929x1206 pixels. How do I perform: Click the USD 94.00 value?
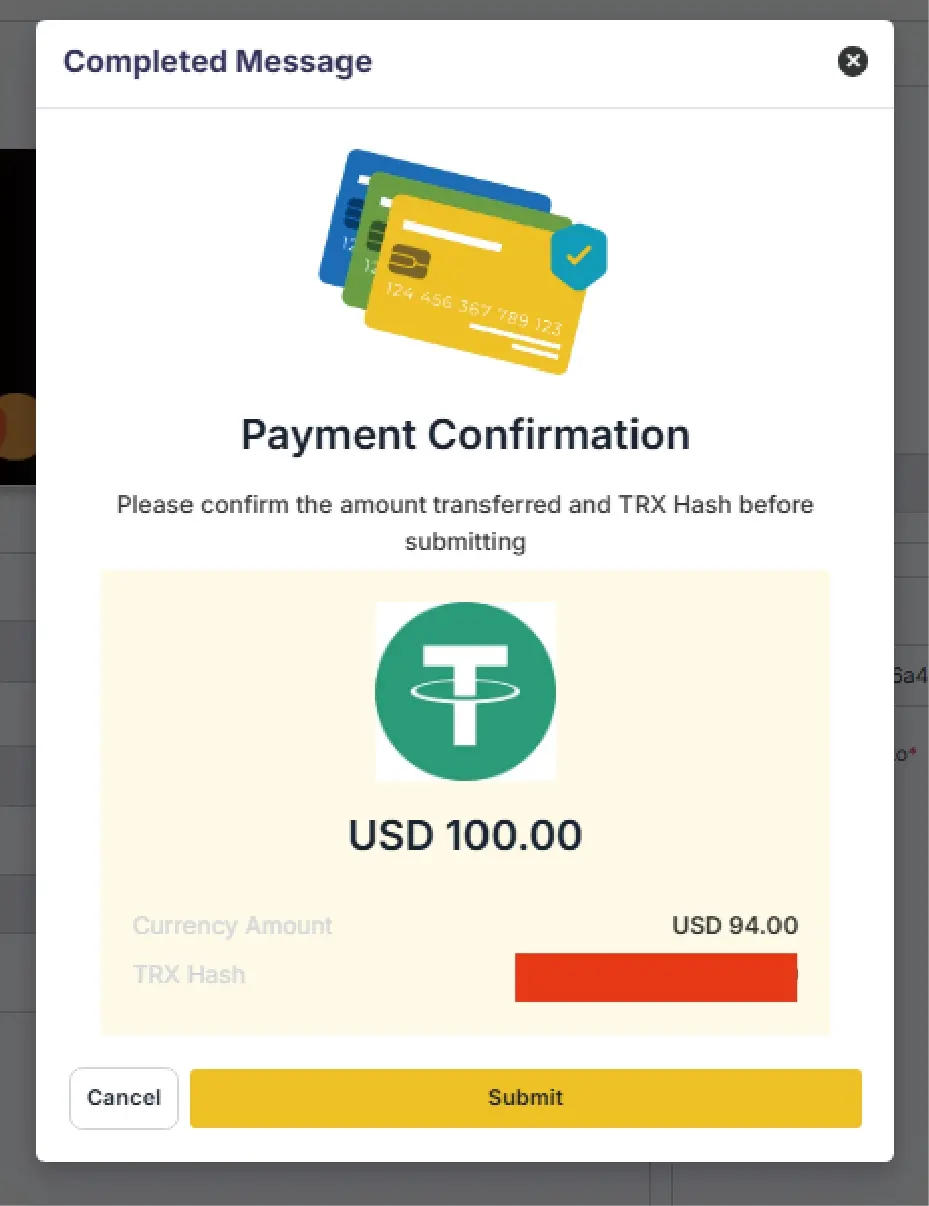(x=735, y=926)
